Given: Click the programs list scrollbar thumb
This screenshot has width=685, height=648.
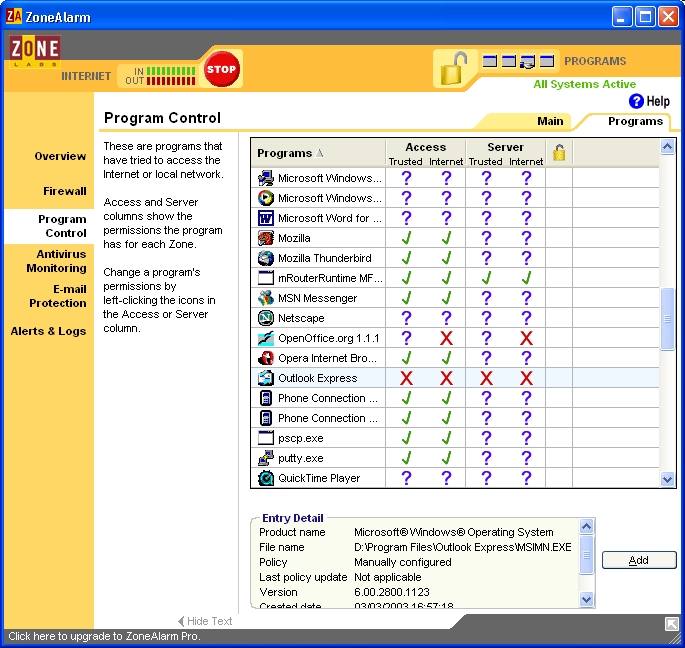Looking at the screenshot, I should [x=667, y=319].
